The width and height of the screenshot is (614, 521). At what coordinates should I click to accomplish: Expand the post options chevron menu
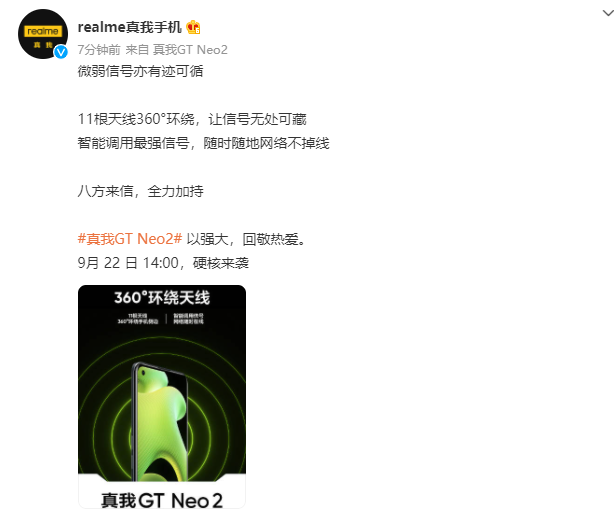pos(607,13)
